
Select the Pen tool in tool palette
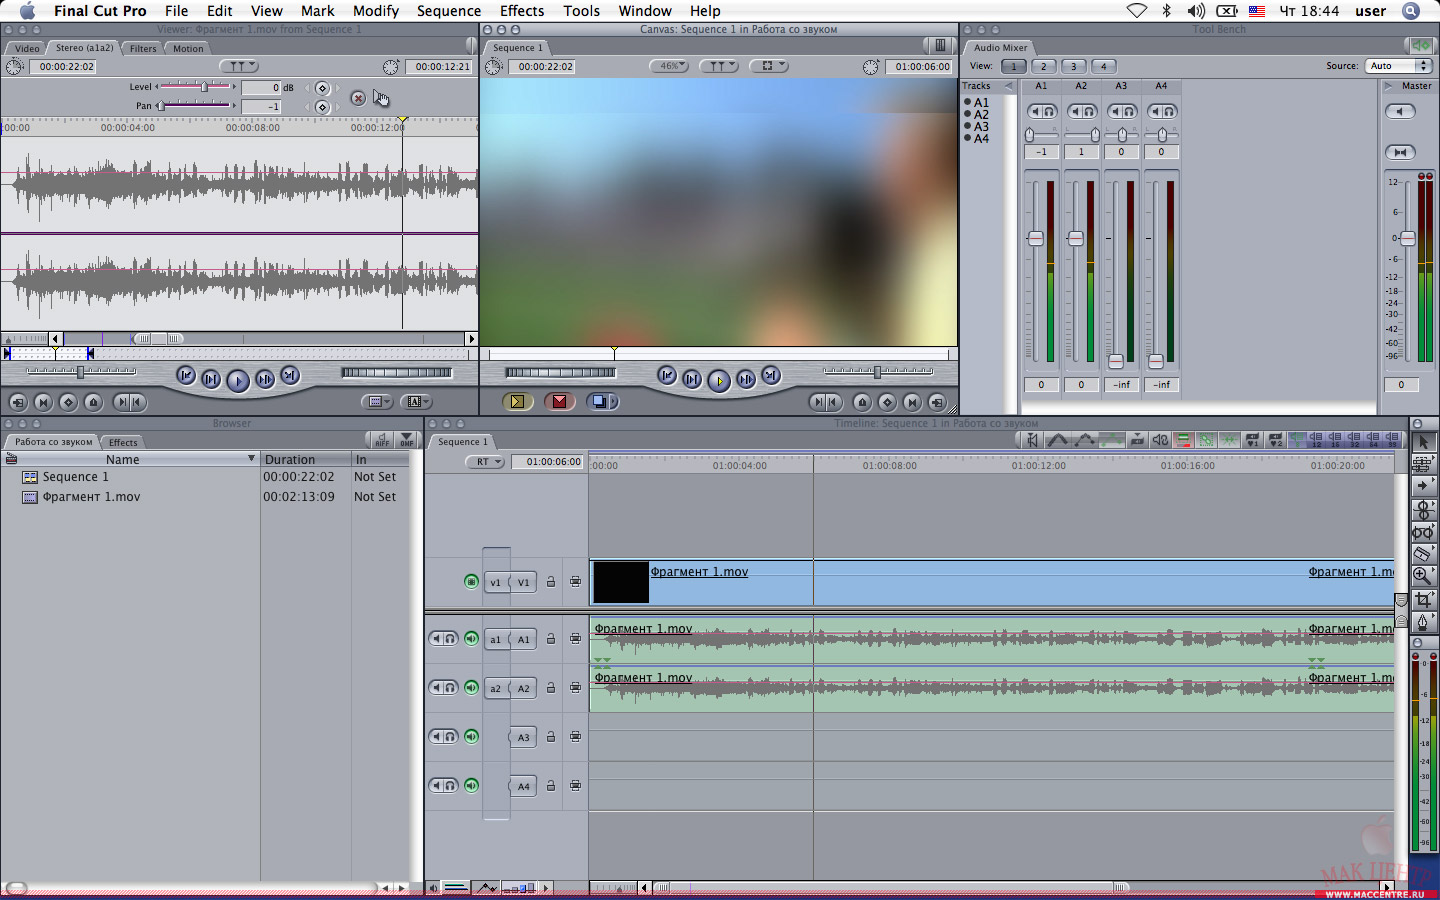1423,621
